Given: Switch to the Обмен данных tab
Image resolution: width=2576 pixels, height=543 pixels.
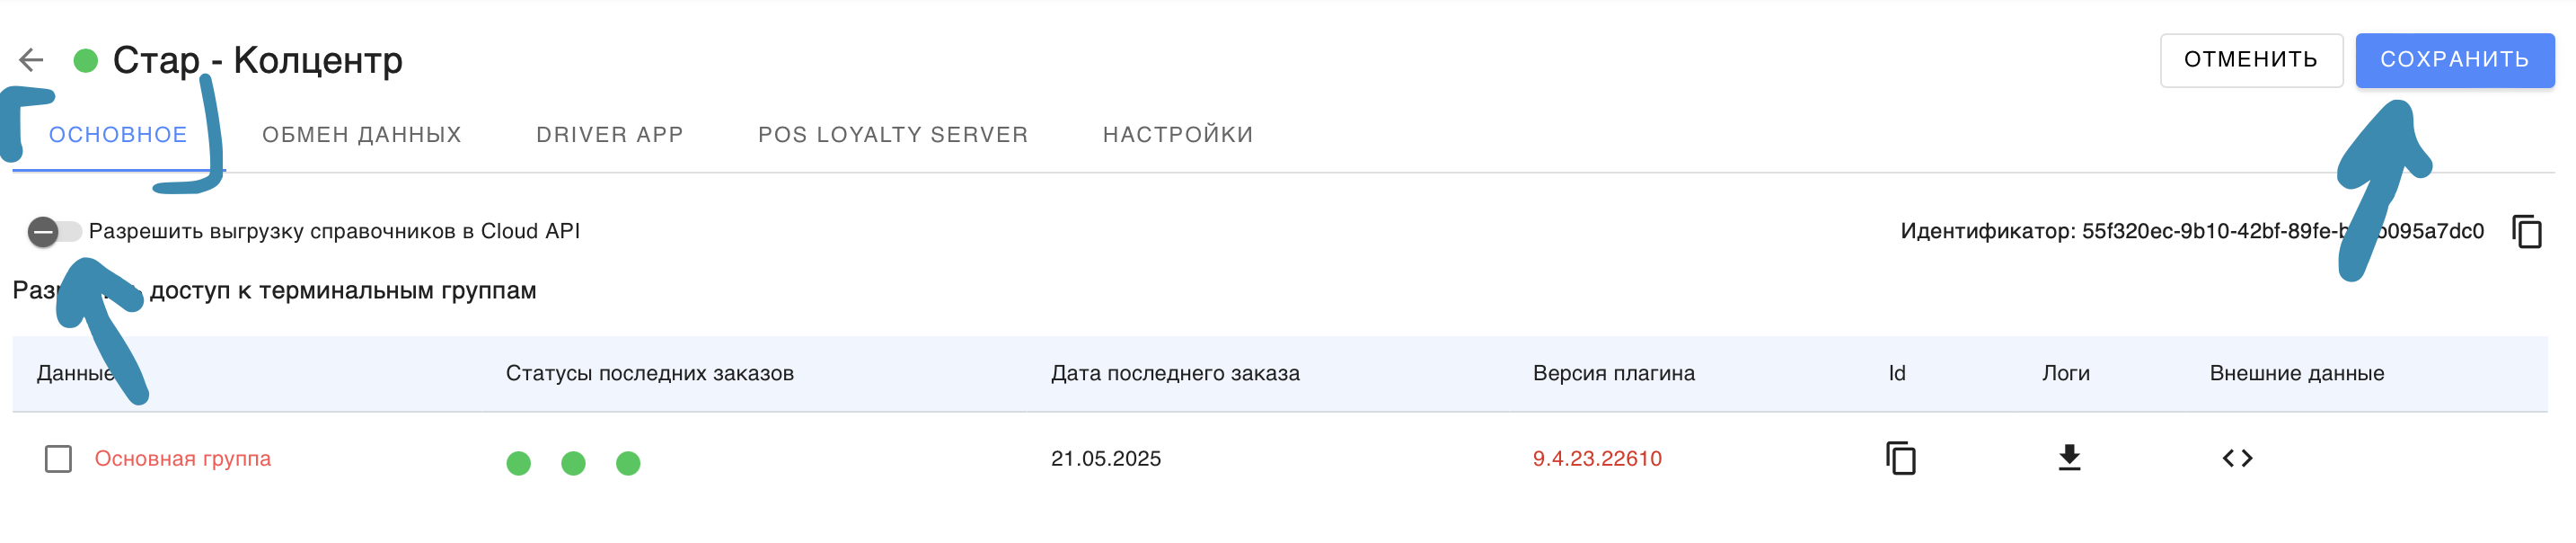Looking at the screenshot, I should coord(362,135).
